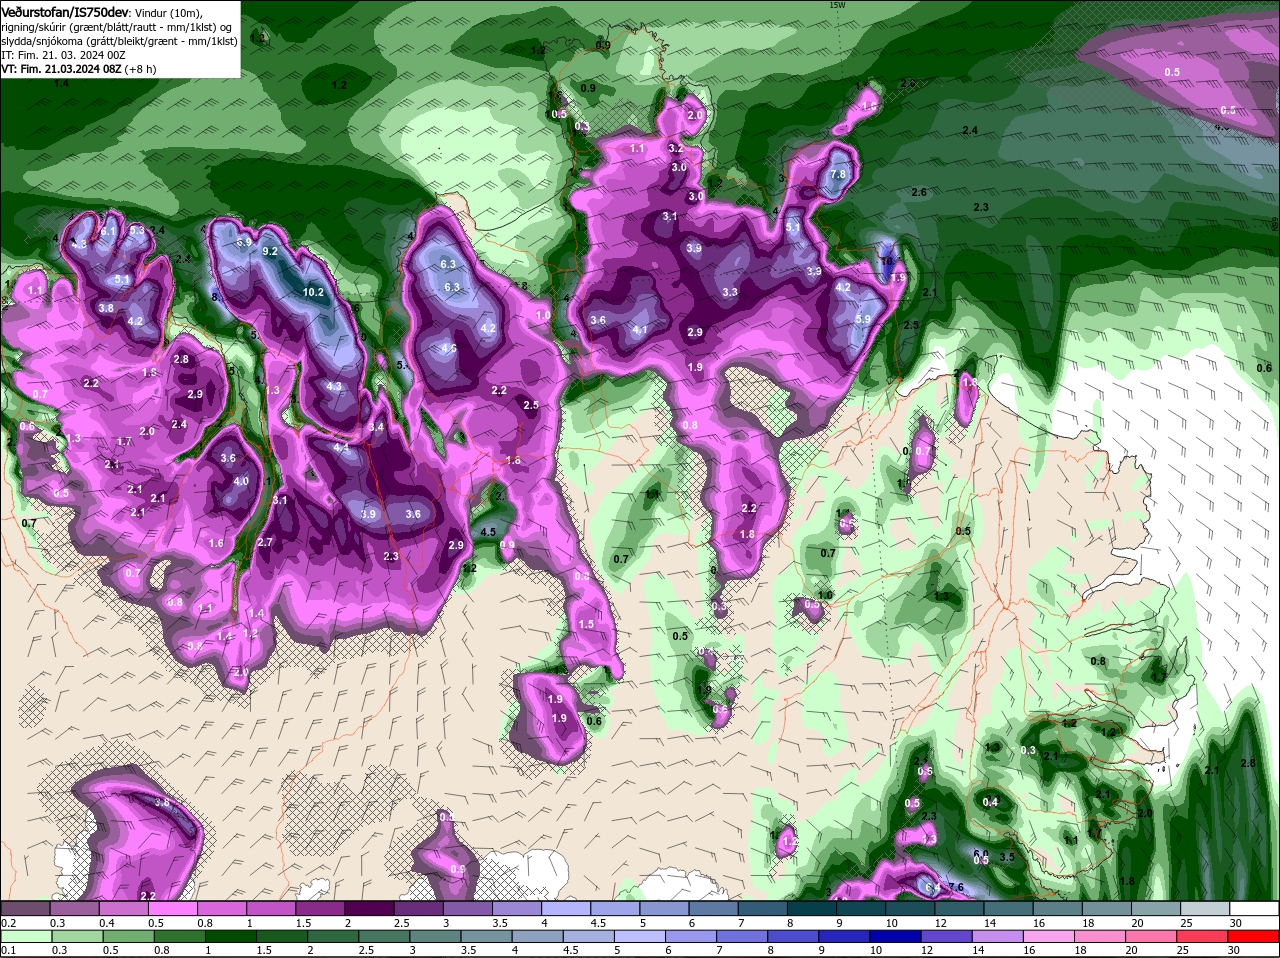Click the 3.4 precipitation value label
The width and height of the screenshot is (1280, 958).
[376, 428]
